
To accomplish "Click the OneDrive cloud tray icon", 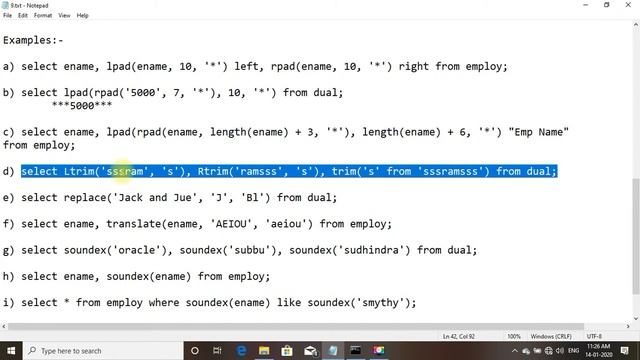I will tap(526, 351).
